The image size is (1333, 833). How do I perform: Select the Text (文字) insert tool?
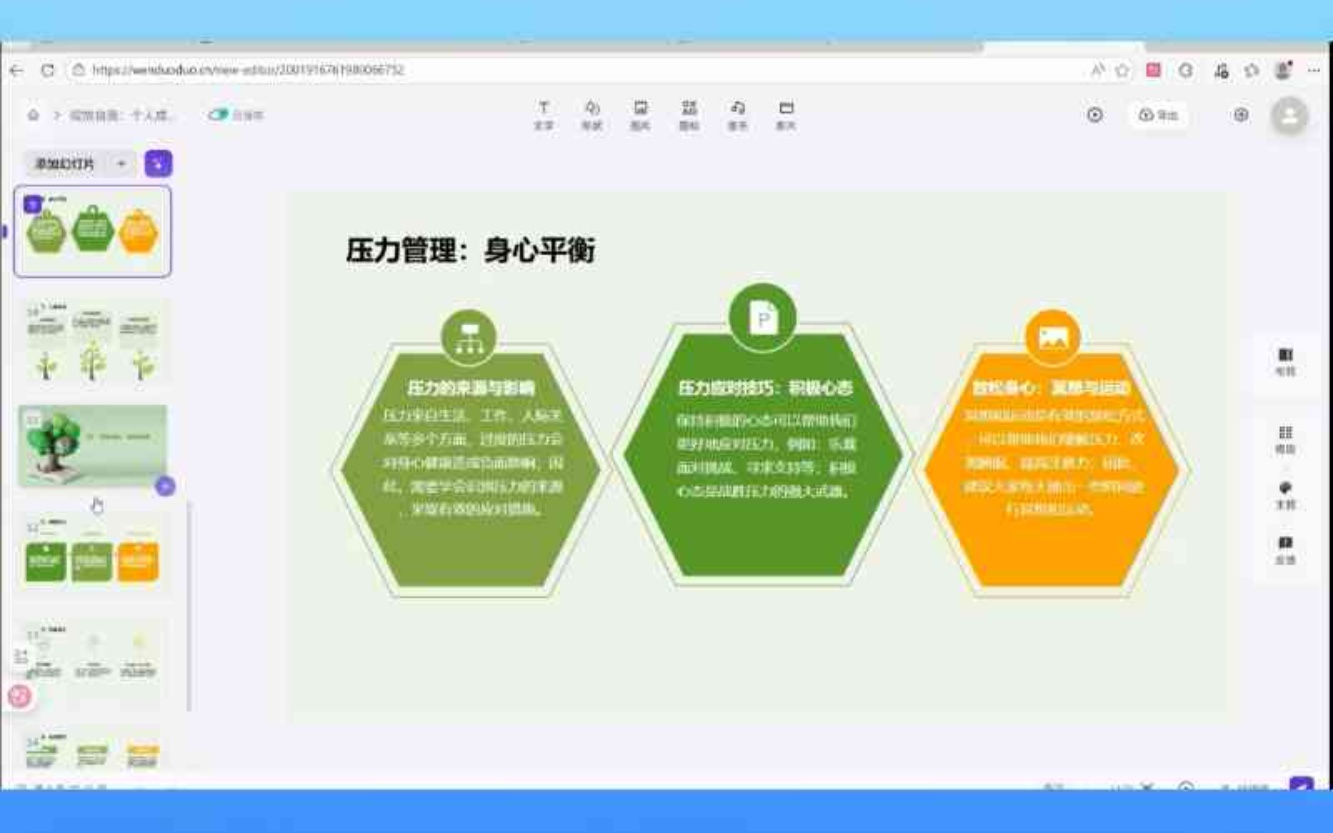(x=544, y=115)
